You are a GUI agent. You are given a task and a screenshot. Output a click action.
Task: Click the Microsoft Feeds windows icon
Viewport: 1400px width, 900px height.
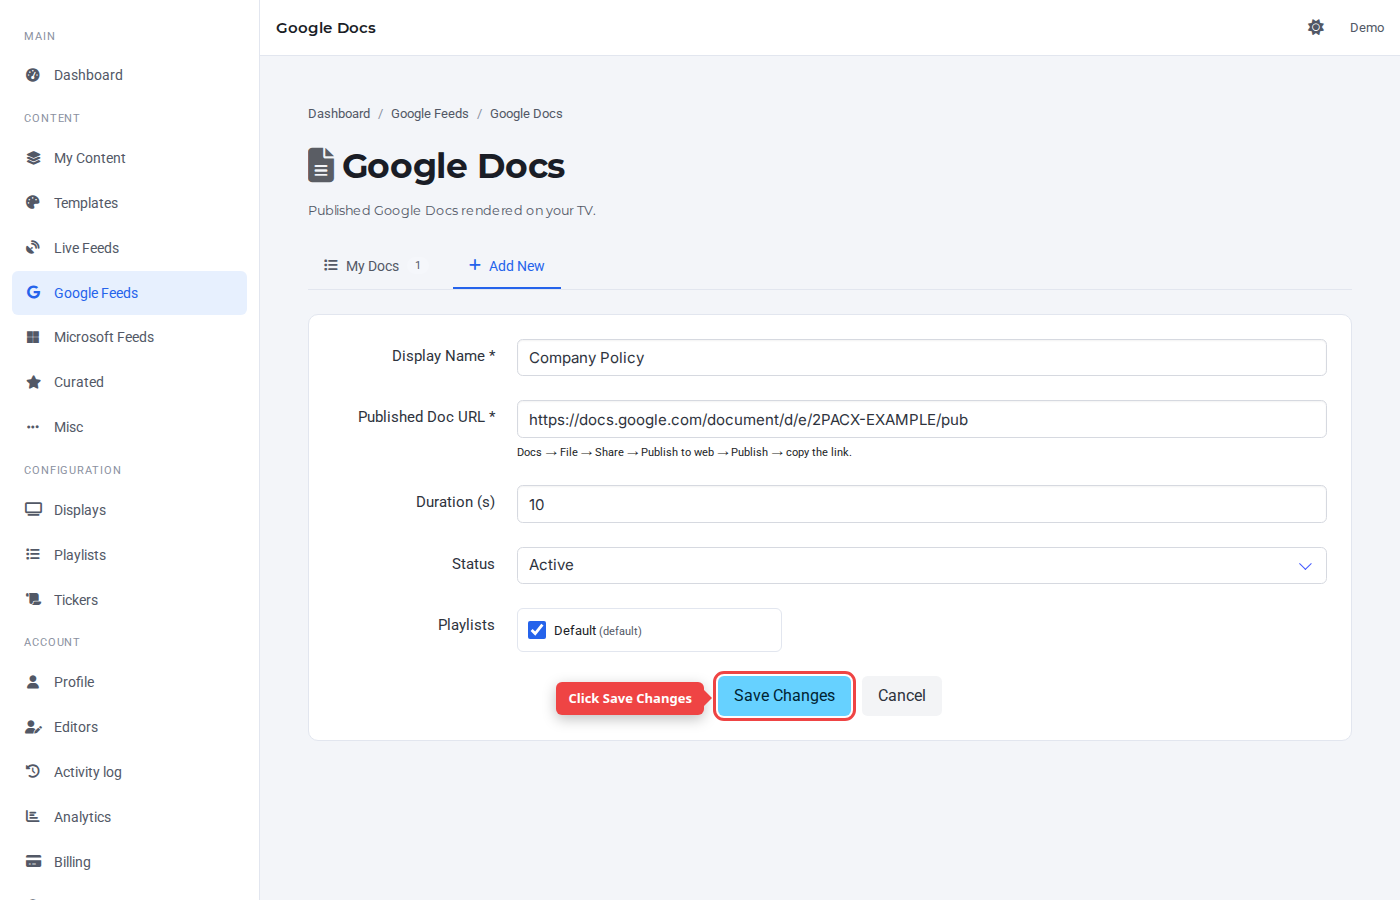click(x=33, y=337)
